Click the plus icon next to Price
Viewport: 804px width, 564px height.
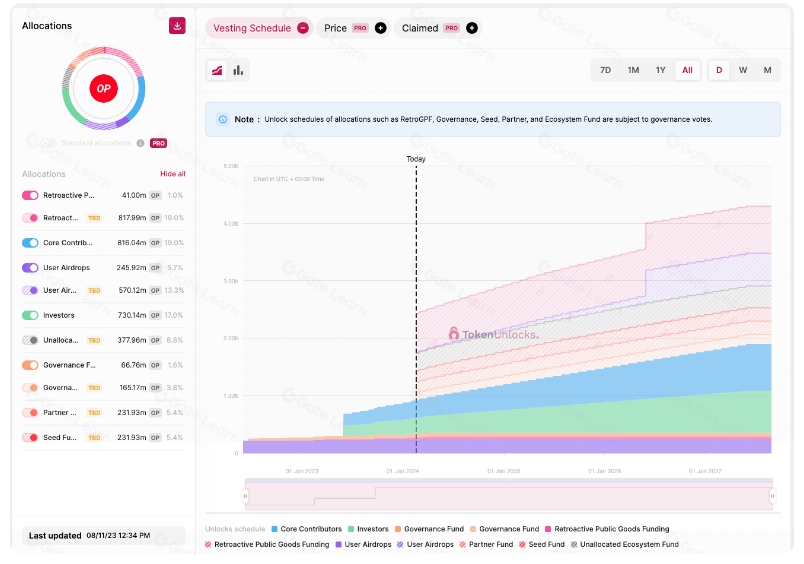380,28
